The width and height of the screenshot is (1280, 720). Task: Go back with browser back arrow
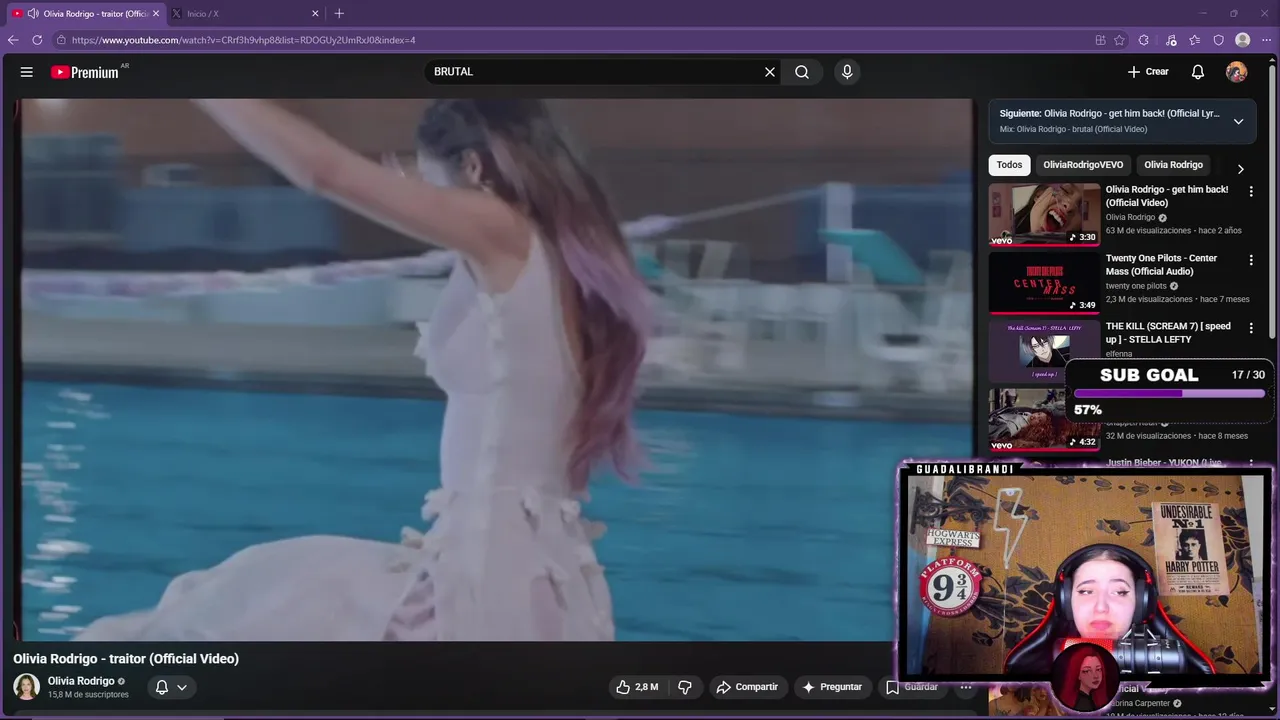(13, 40)
